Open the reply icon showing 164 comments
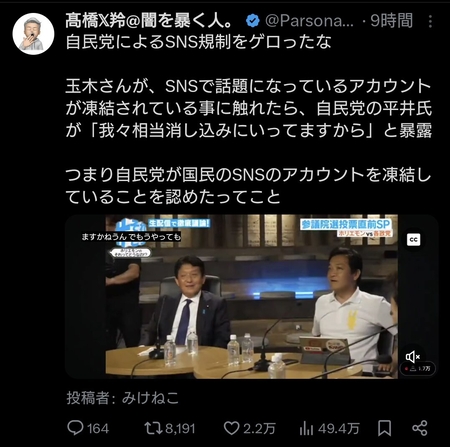Image resolution: width=450 pixels, height=447 pixels. [75, 428]
